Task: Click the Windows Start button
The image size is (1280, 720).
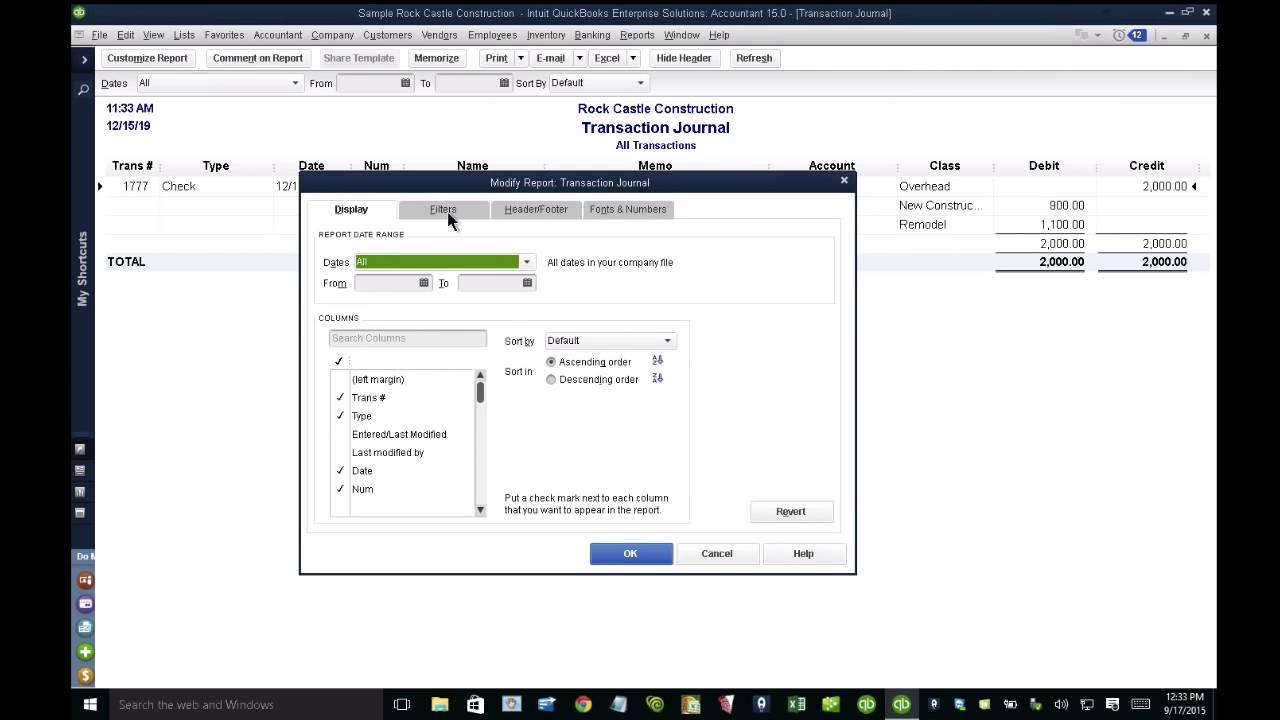Action: [90, 705]
